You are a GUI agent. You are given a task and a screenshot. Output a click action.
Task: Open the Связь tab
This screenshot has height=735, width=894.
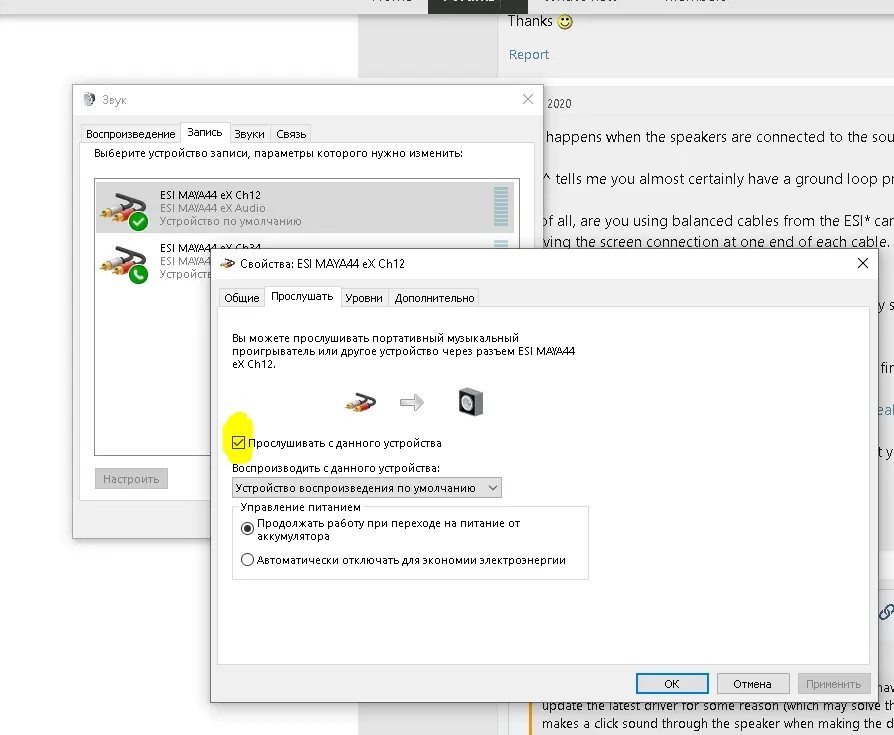point(291,134)
